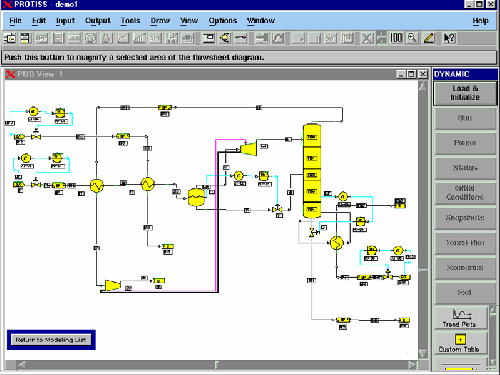Click the DYNAMIC panel scrollbar down arrow

[x=493, y=363]
